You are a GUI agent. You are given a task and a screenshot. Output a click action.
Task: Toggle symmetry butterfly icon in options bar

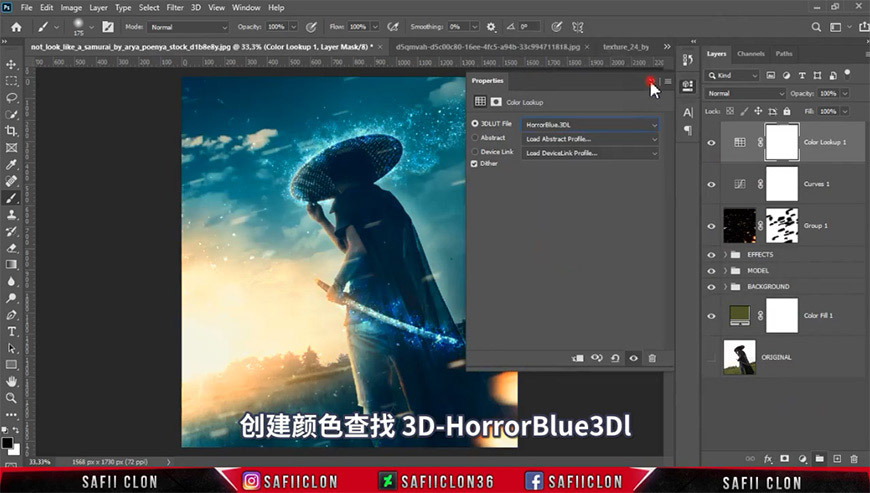pyautogui.click(x=578, y=27)
